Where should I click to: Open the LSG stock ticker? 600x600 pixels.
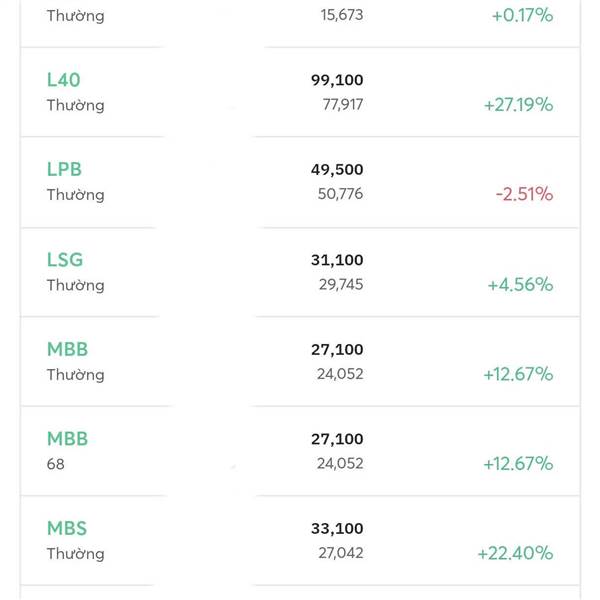click(65, 259)
